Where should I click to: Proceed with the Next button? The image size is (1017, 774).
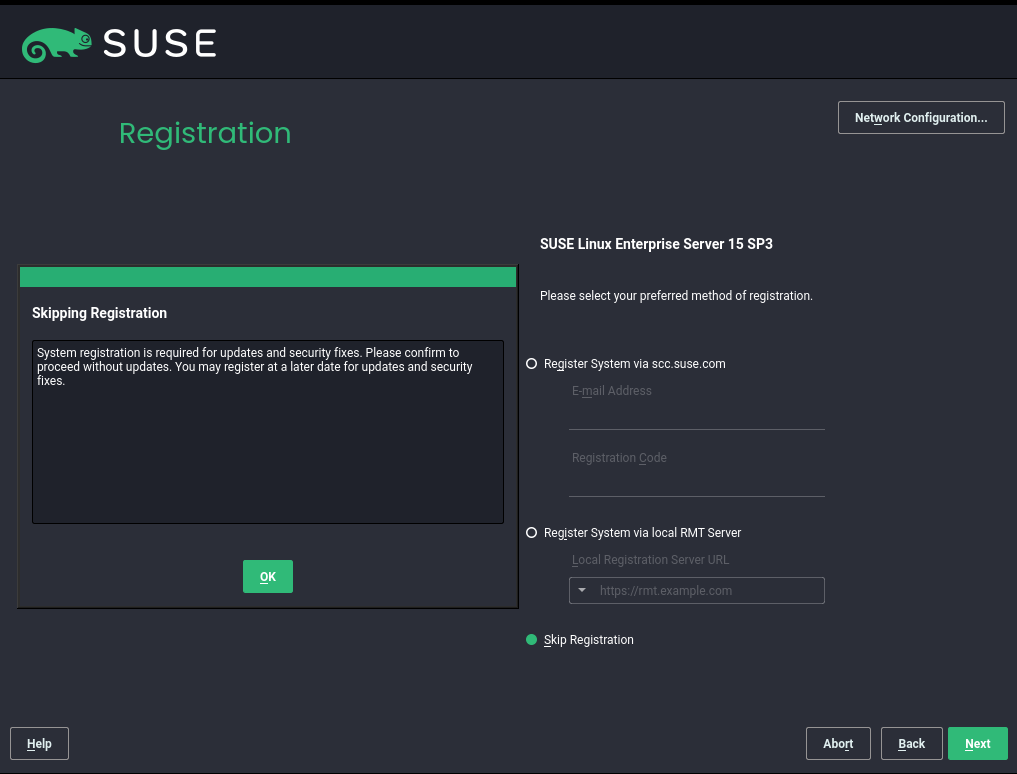click(x=977, y=744)
